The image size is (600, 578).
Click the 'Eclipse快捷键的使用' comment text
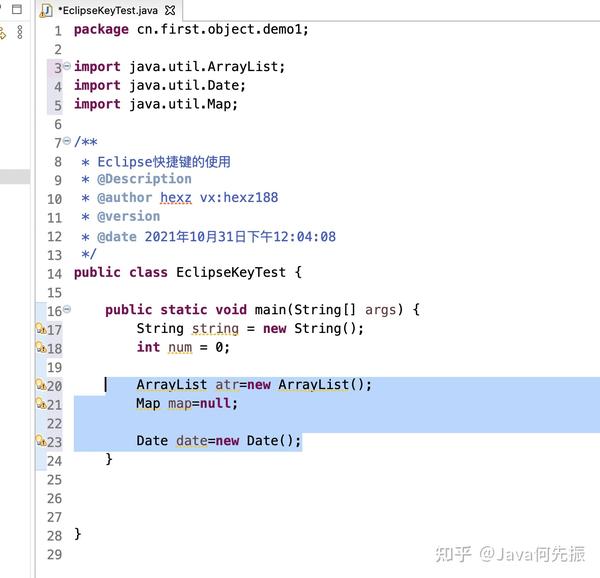click(x=164, y=162)
